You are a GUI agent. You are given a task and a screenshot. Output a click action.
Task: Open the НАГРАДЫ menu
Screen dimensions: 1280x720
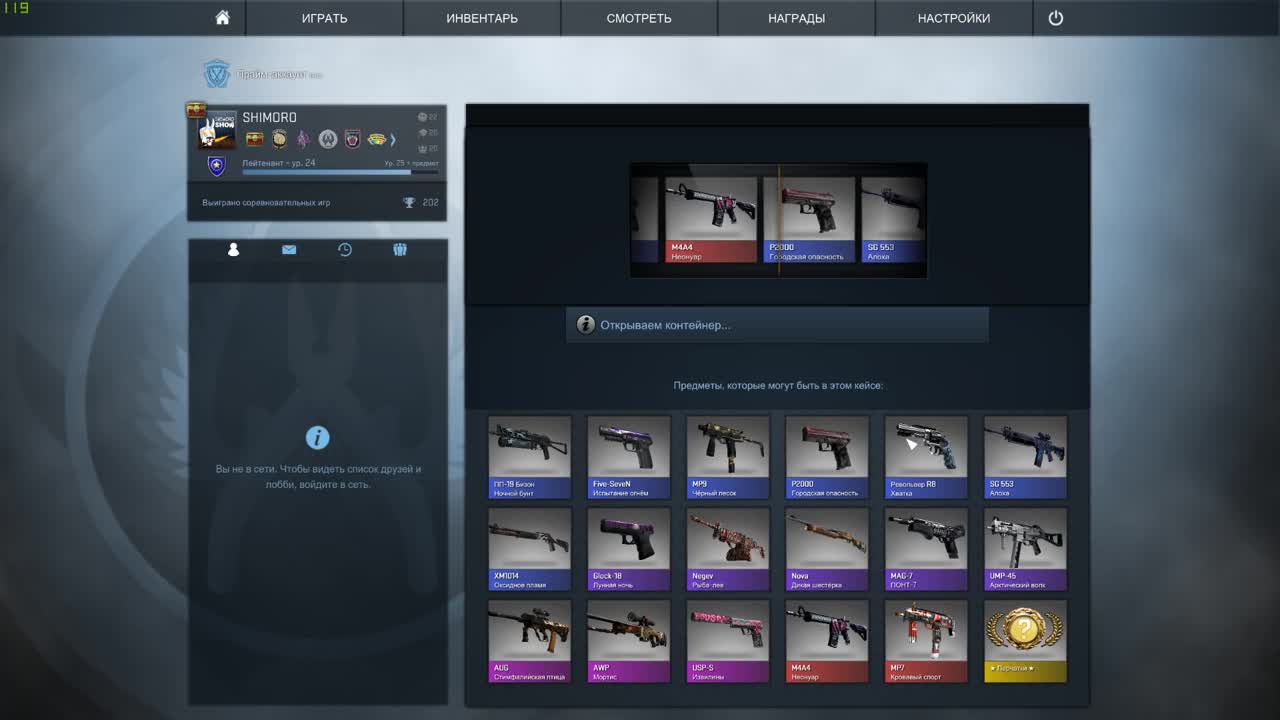point(796,18)
